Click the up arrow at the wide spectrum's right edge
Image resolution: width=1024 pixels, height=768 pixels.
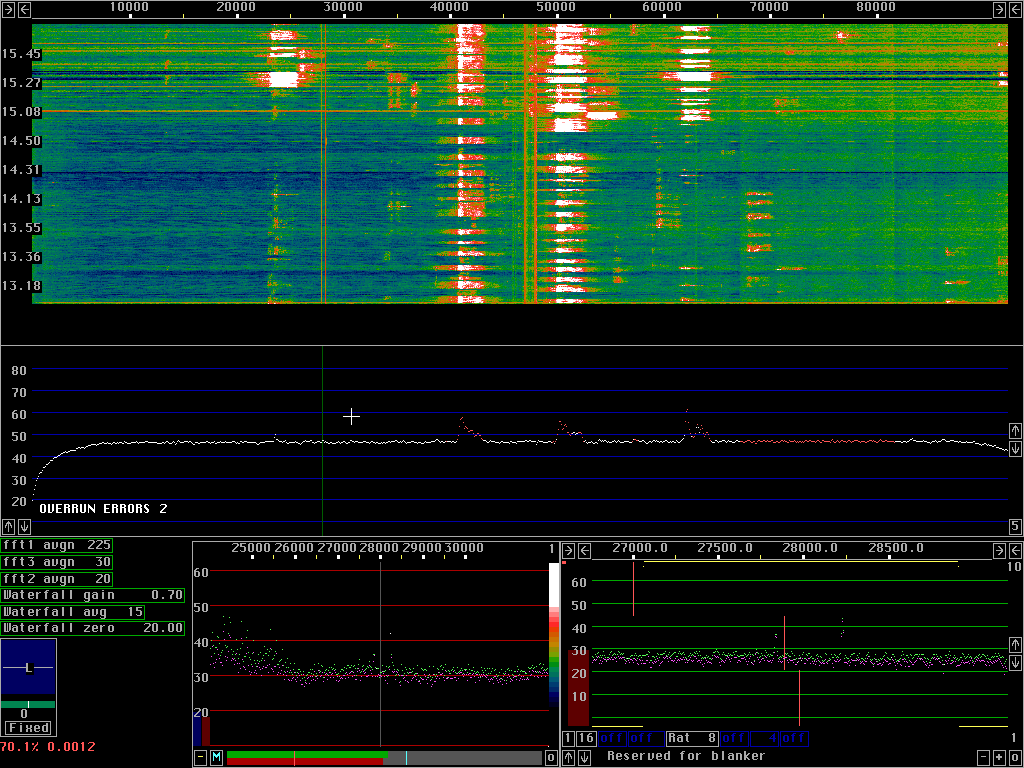click(x=1015, y=430)
